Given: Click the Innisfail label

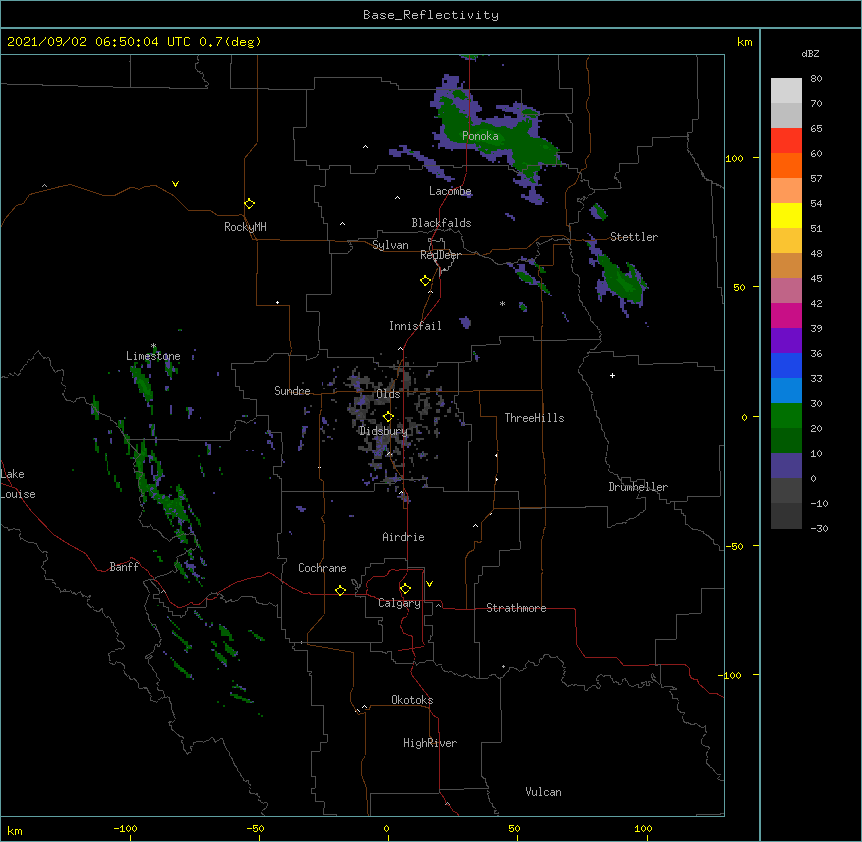Looking at the screenshot, I should [415, 326].
